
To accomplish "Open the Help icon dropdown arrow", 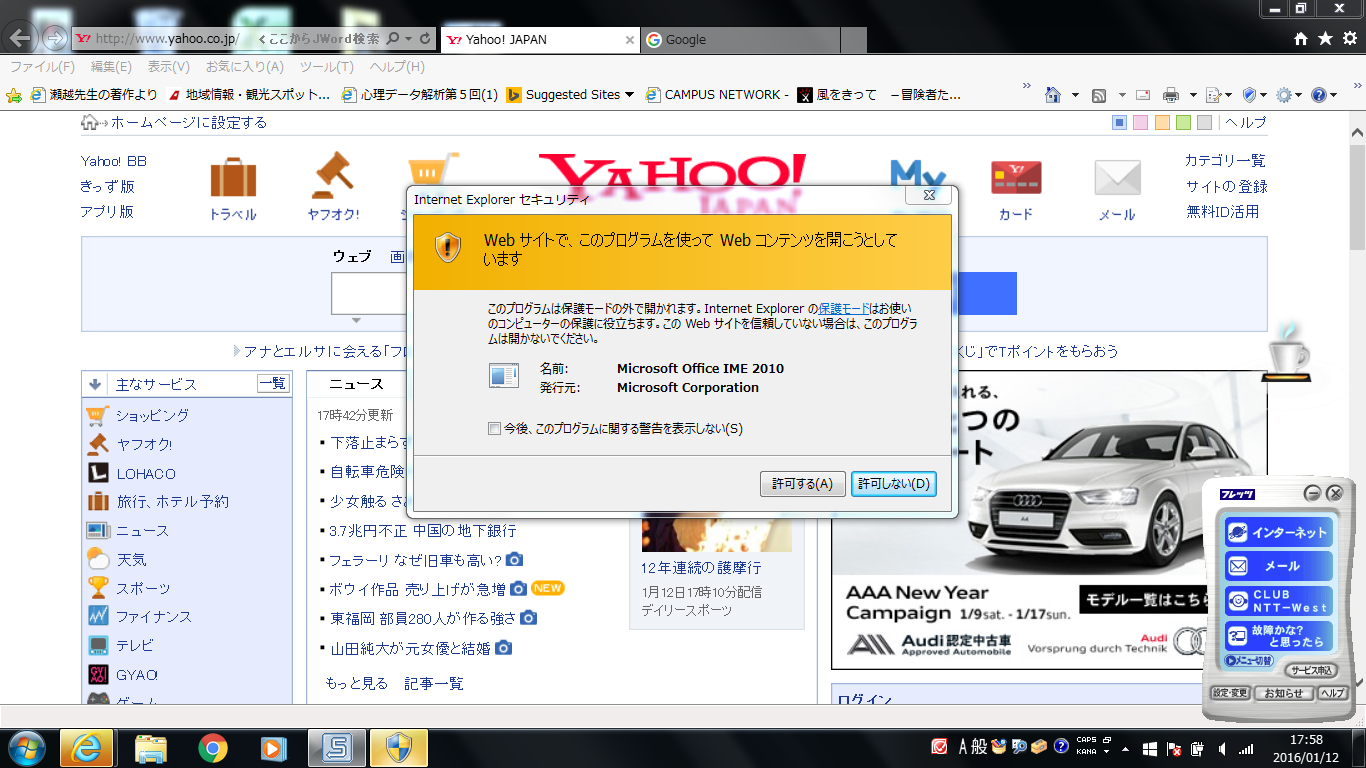I will point(1335,95).
